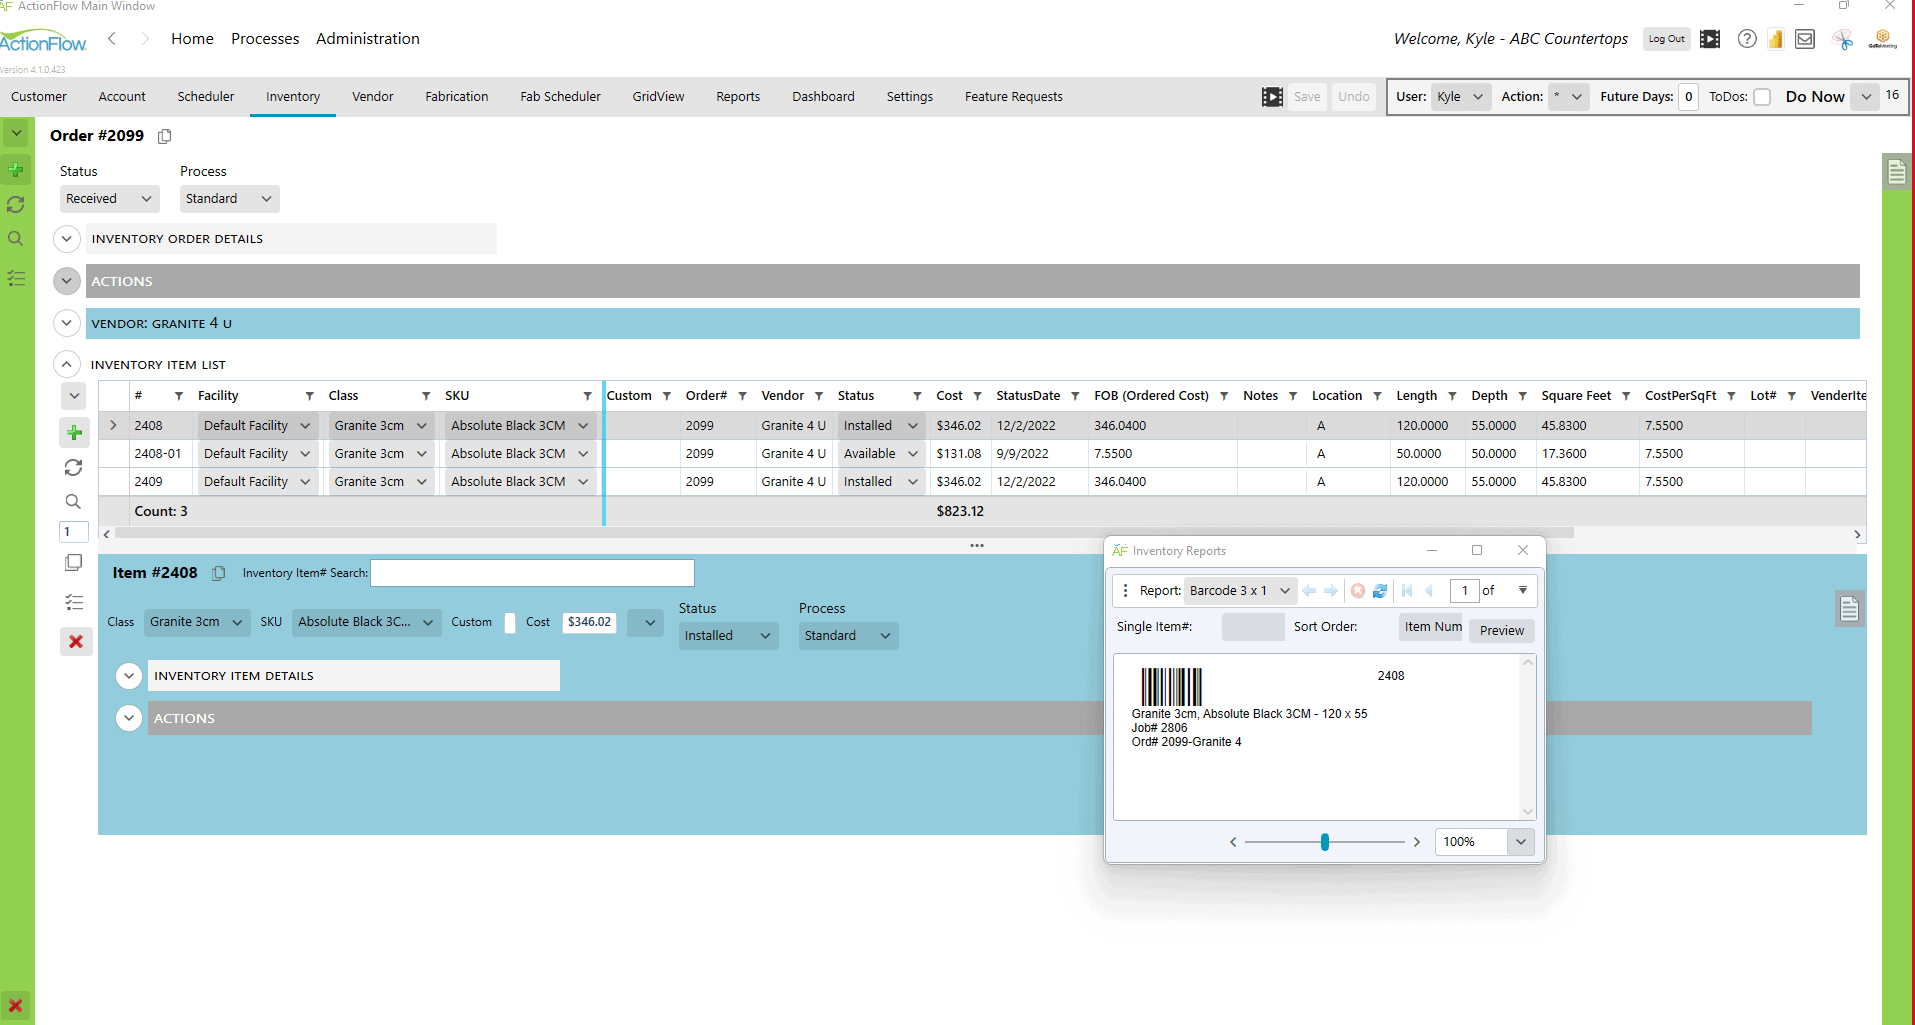Open the help question-mark icon

coord(1747,39)
